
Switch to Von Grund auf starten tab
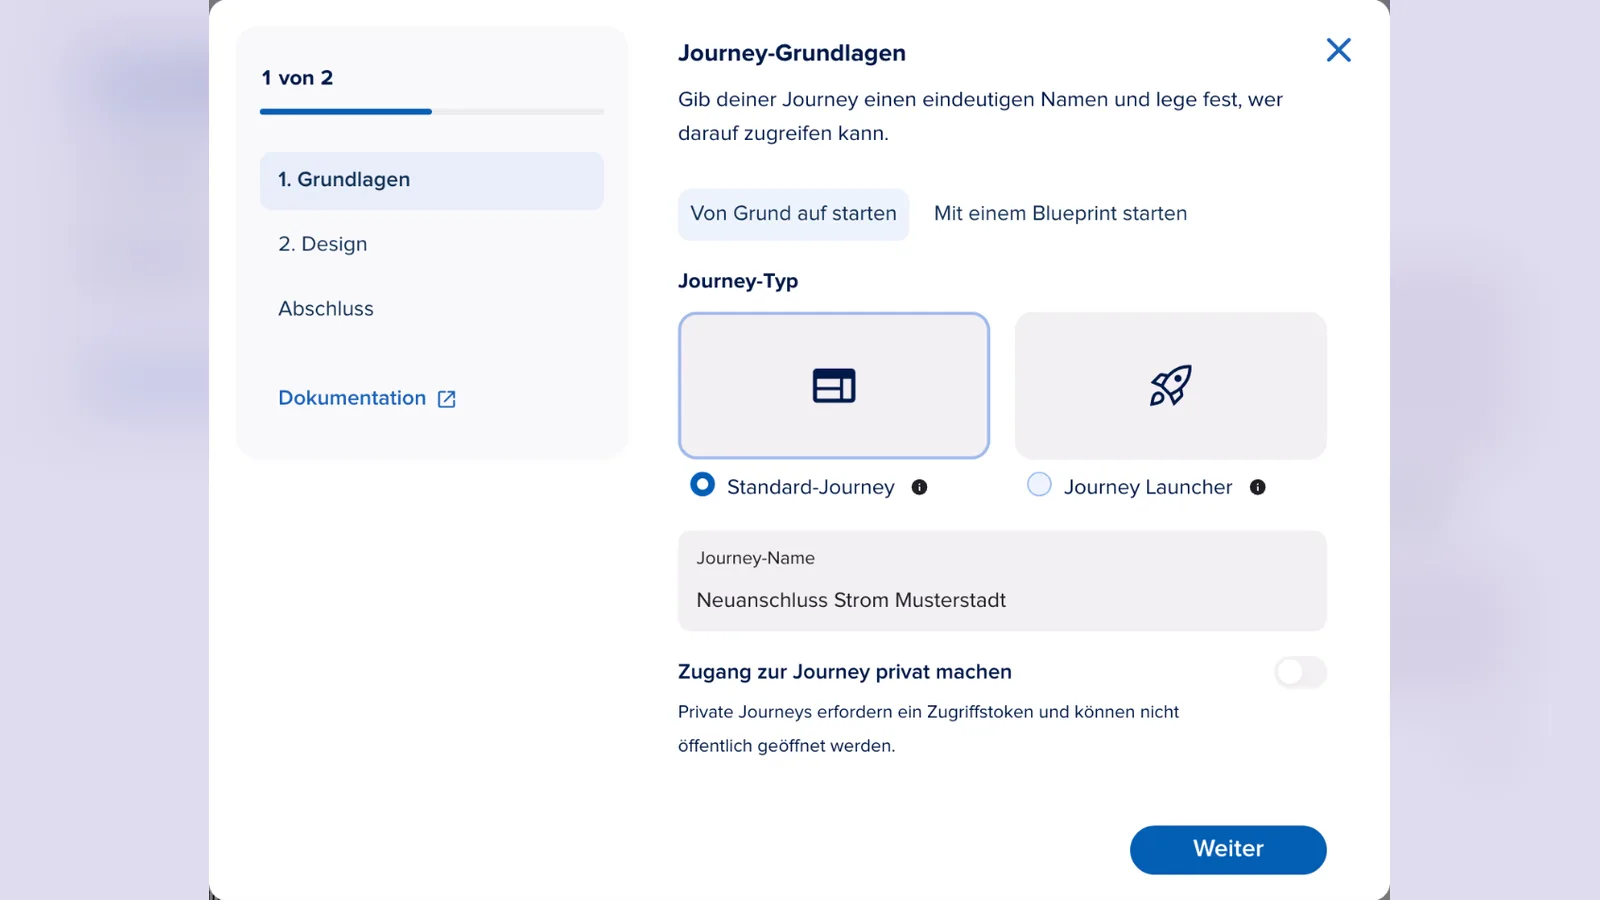tap(793, 214)
